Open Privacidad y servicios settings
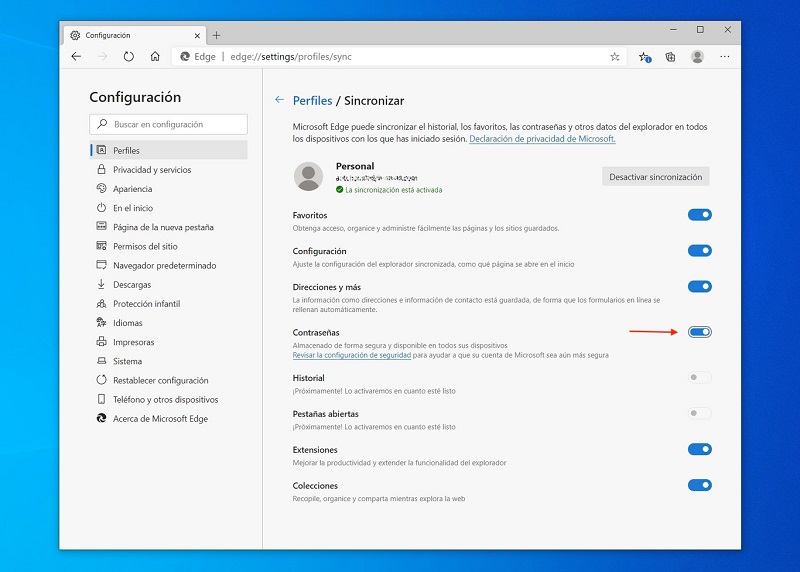Viewport: 800px width, 572px height. pos(168,169)
